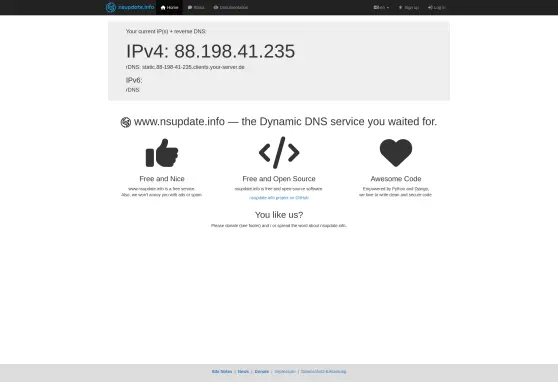Click the 'Awesome Code' heading
This screenshot has height=382, width=558.
coord(396,179)
